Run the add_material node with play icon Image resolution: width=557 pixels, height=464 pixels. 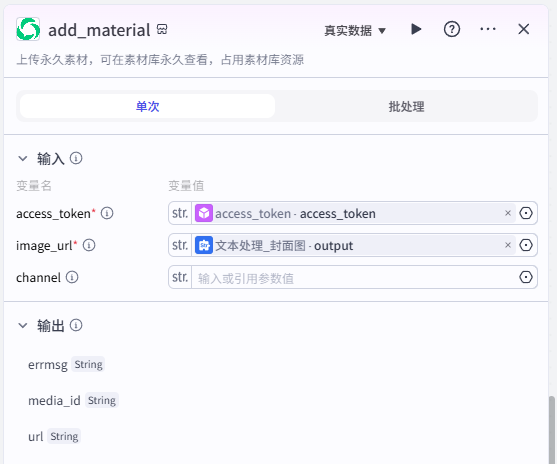(x=416, y=29)
